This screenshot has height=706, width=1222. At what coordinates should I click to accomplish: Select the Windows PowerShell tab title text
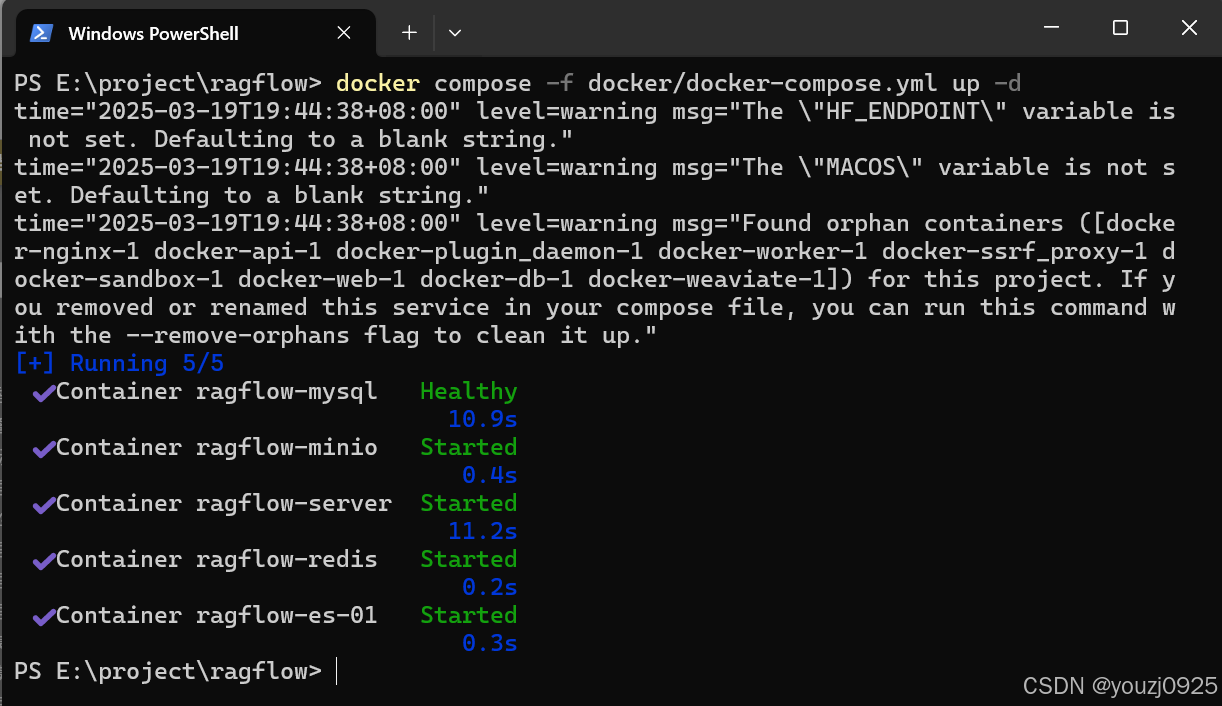[x=153, y=33]
